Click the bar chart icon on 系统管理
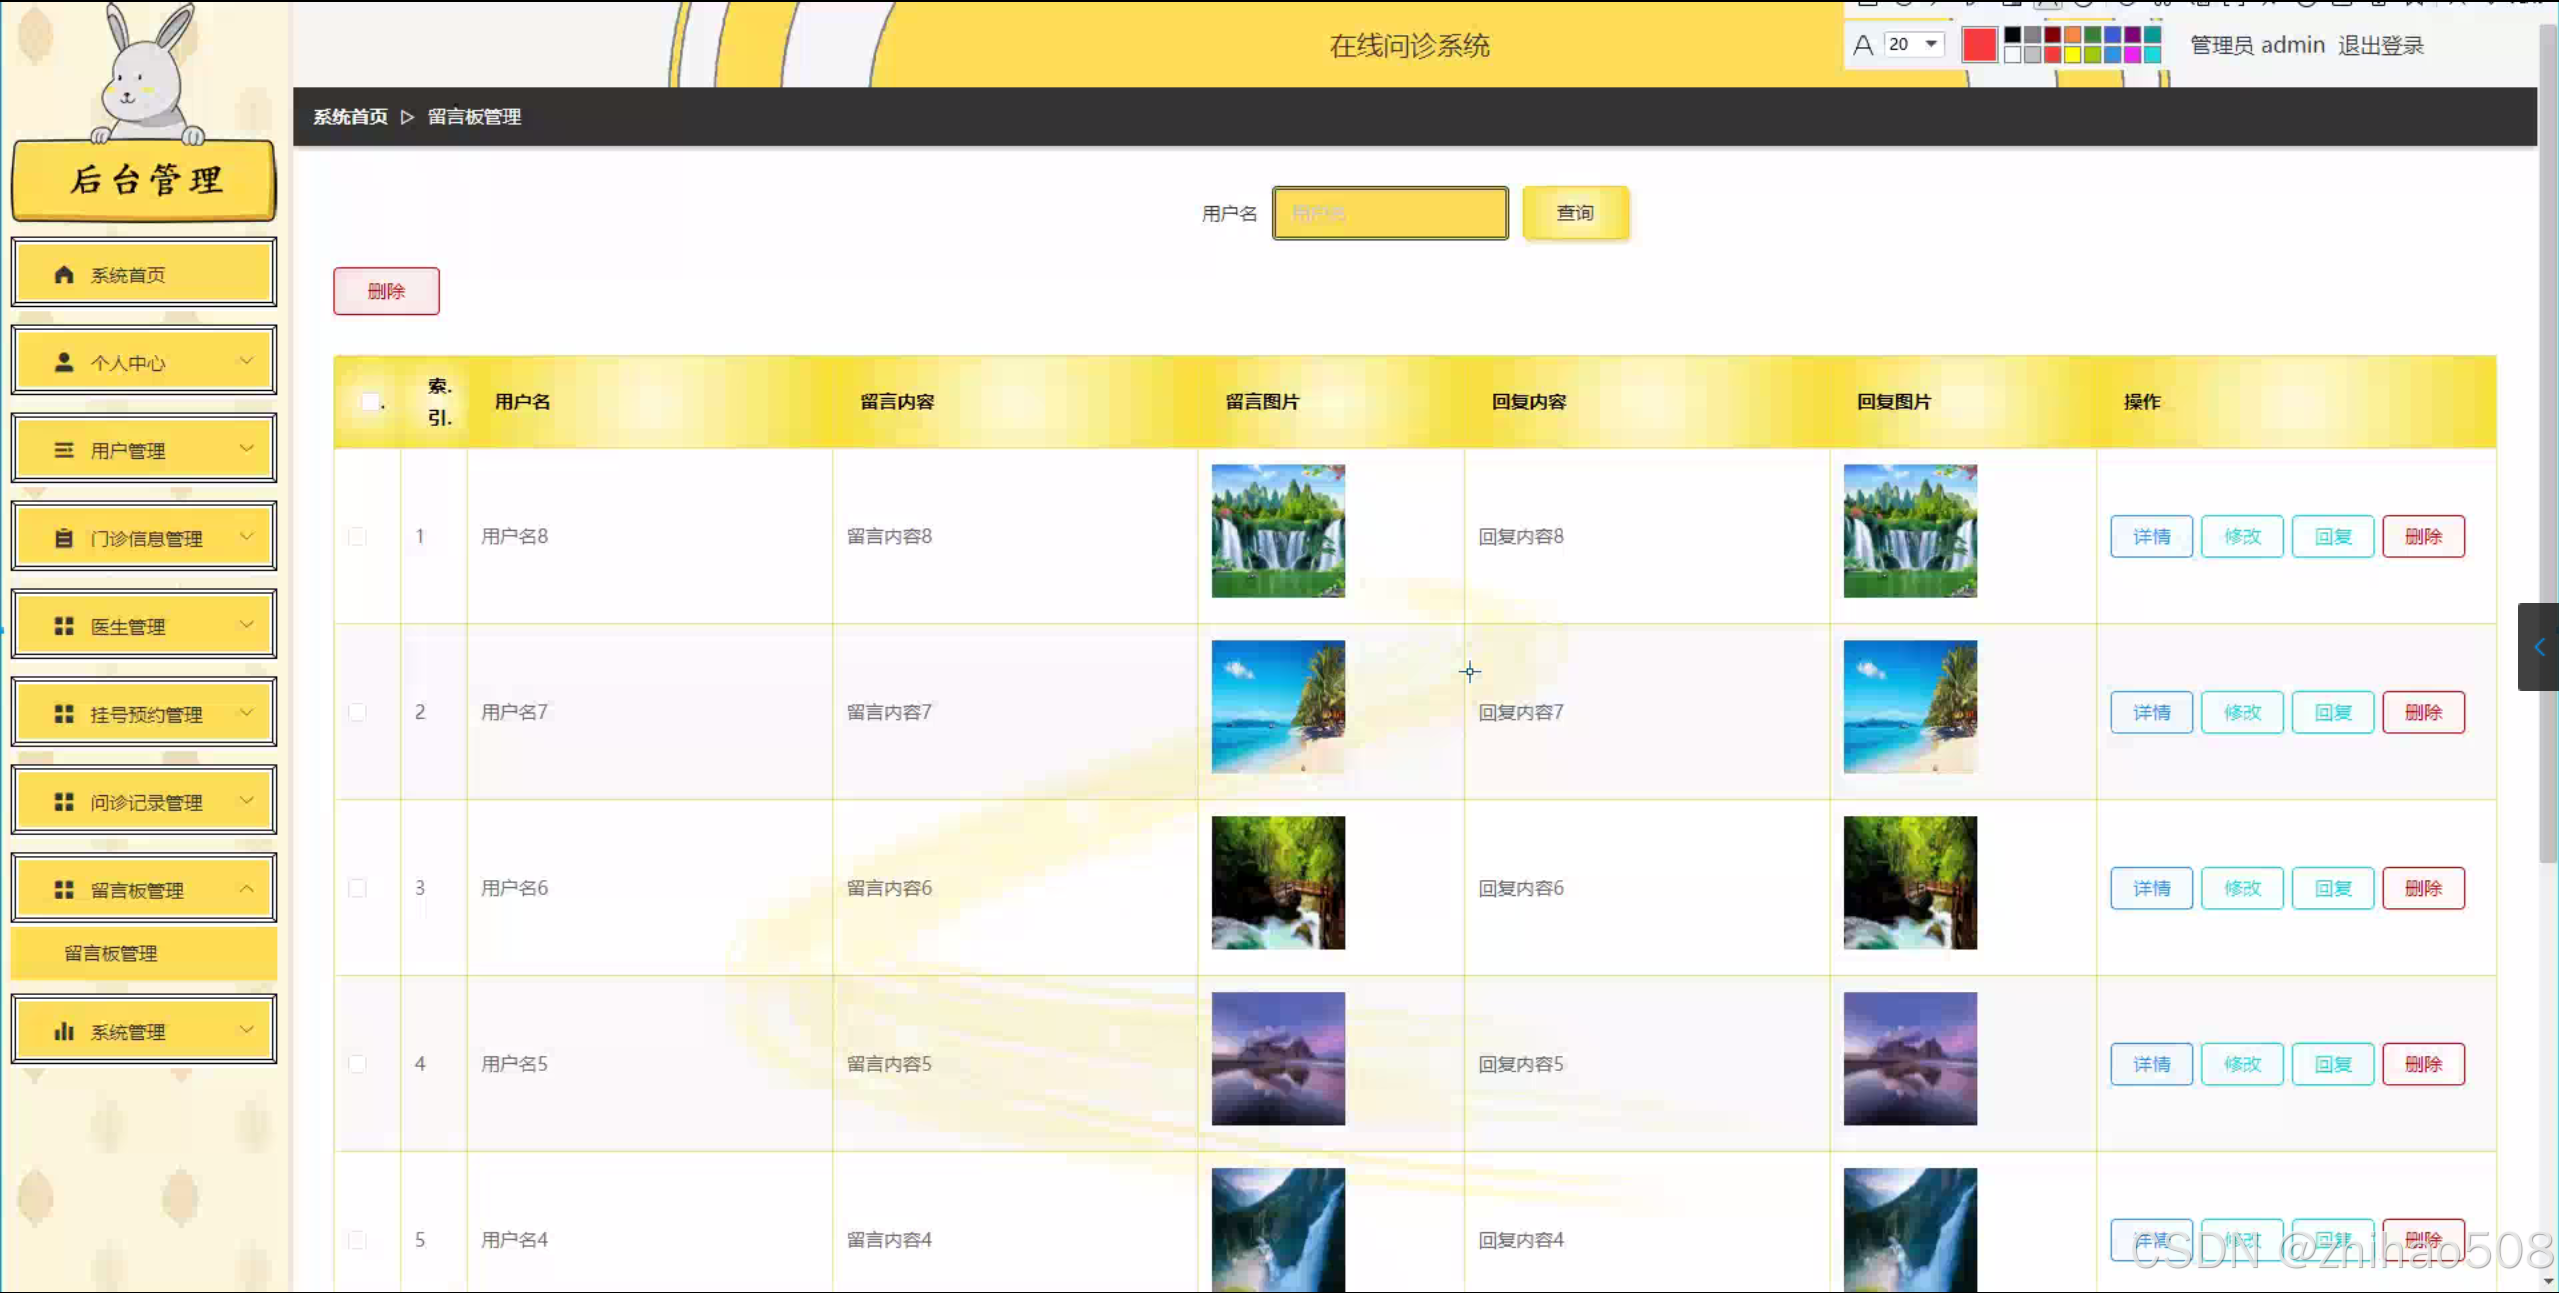 pyautogui.click(x=64, y=1030)
